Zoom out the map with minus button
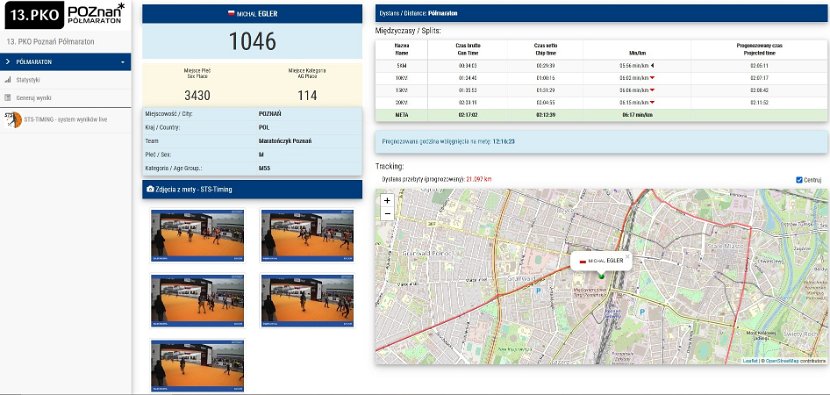 [x=387, y=213]
